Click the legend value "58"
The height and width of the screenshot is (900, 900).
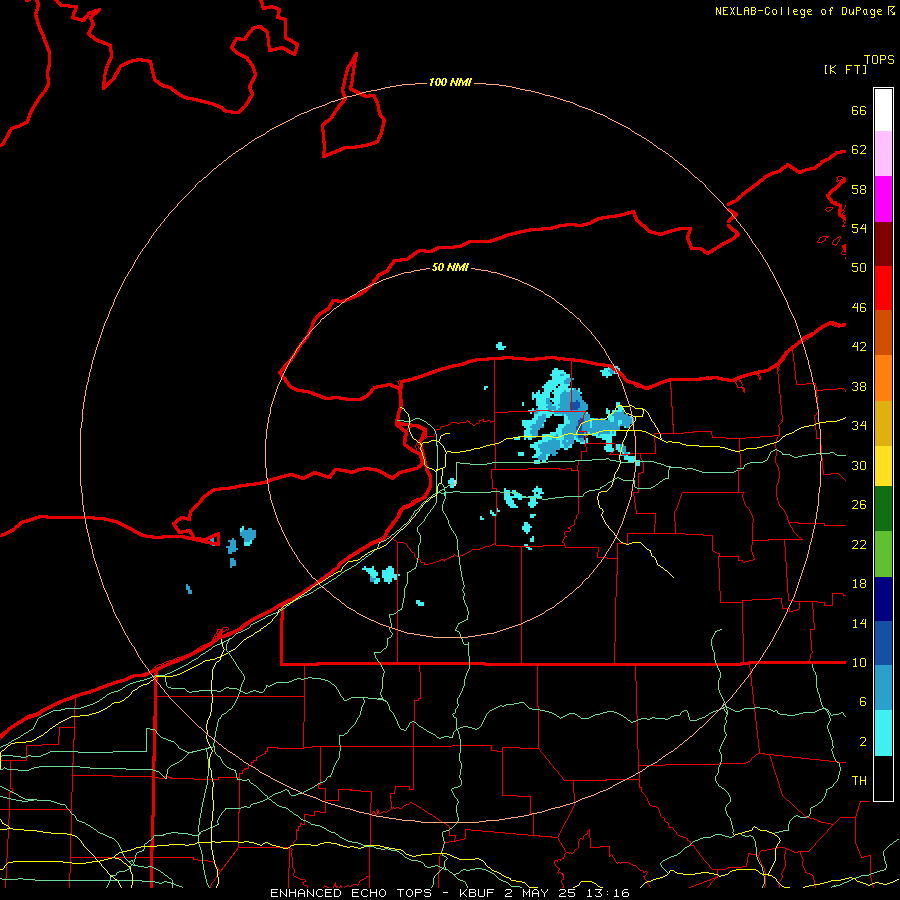coord(859,189)
